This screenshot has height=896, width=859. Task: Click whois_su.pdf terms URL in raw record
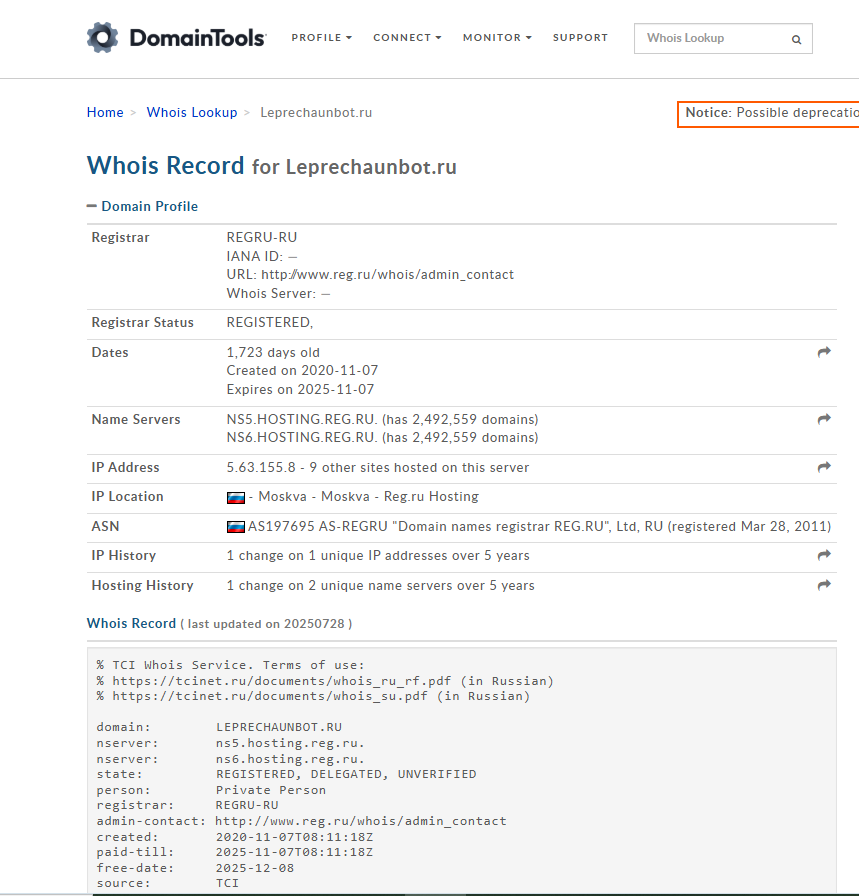(270, 696)
